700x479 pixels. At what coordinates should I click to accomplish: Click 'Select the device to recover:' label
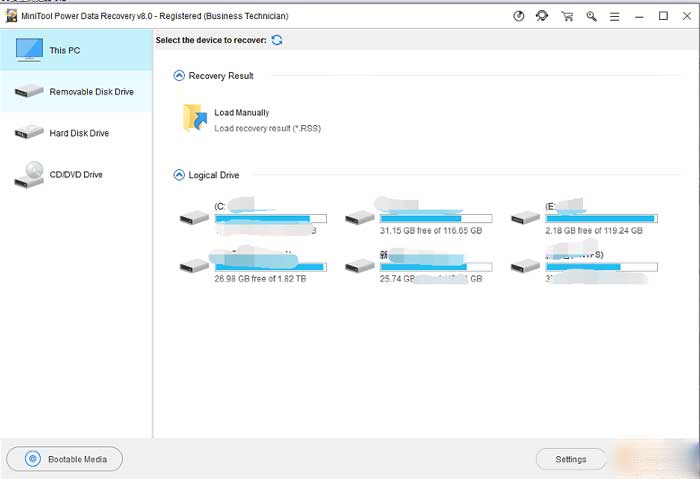pos(211,40)
